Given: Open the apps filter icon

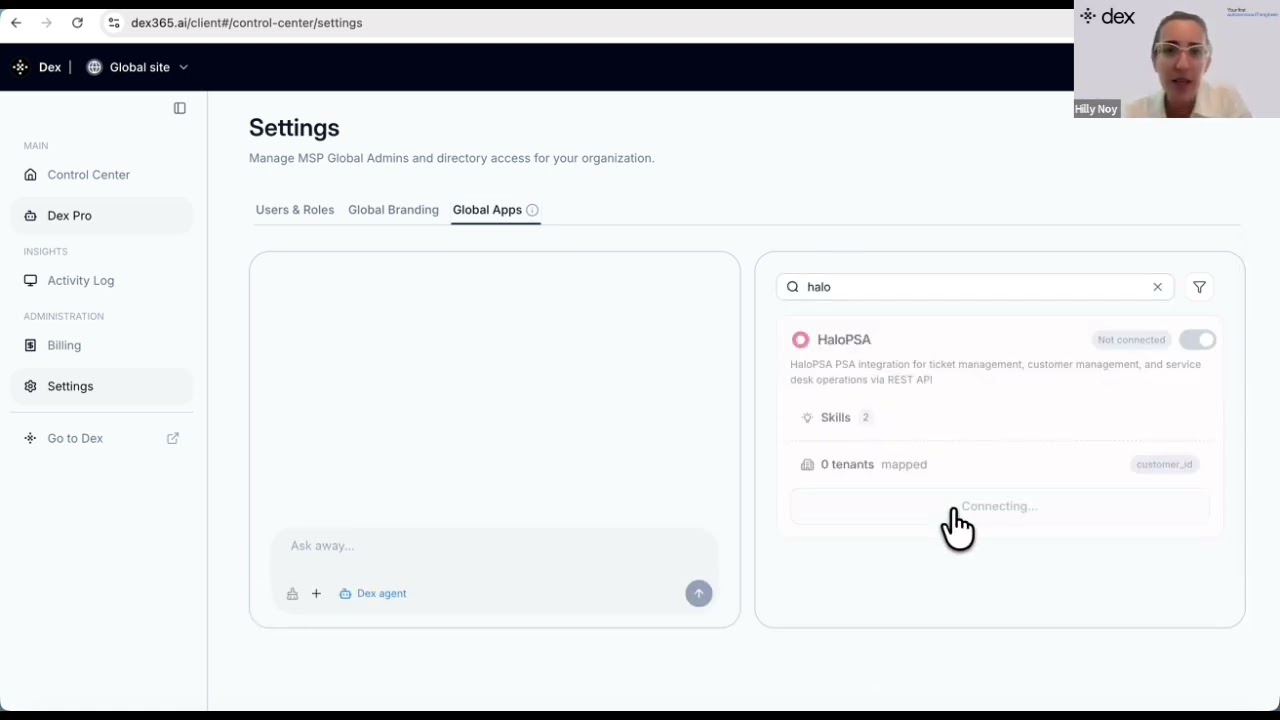Looking at the screenshot, I should (1199, 287).
